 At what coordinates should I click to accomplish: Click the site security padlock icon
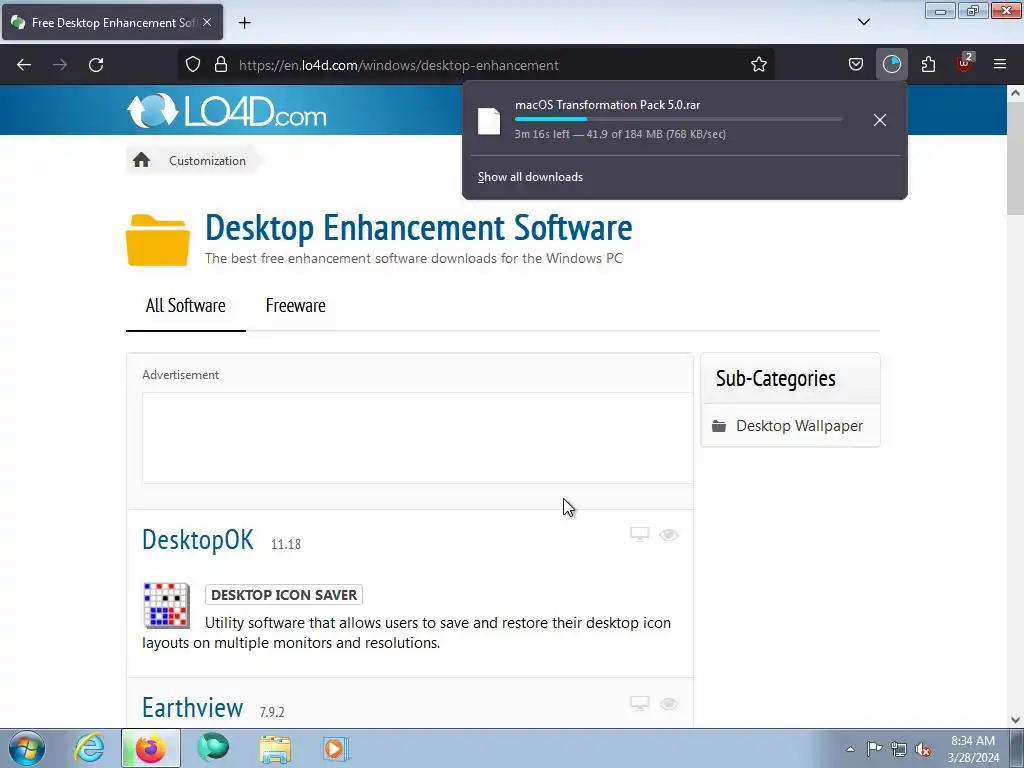[221, 65]
